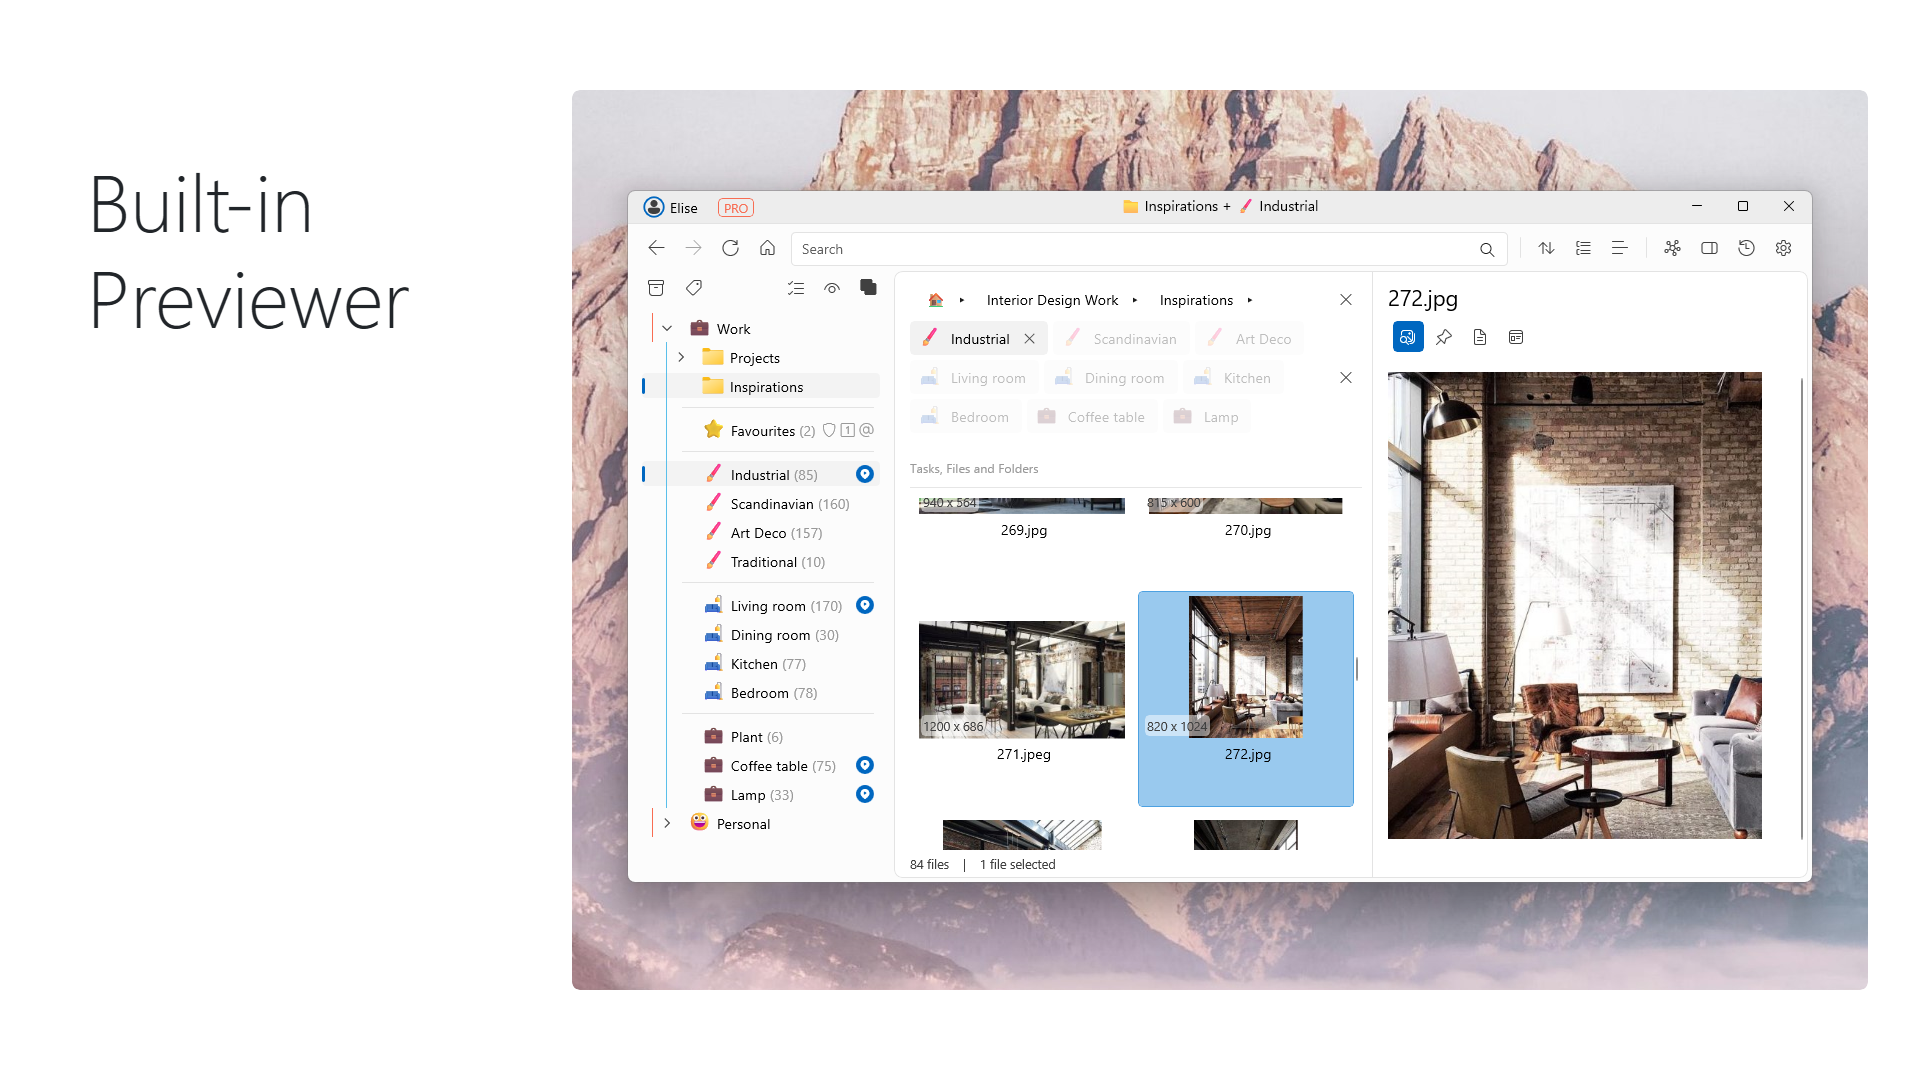The width and height of the screenshot is (1920, 1080).
Task: Open settings gear in the toolbar
Action: [1783, 248]
